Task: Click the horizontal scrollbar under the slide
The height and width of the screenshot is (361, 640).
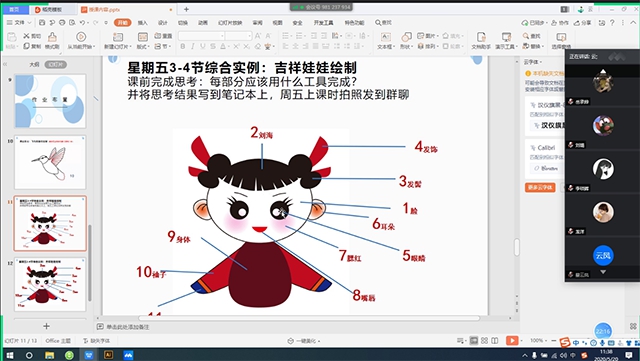Action: 309,318
